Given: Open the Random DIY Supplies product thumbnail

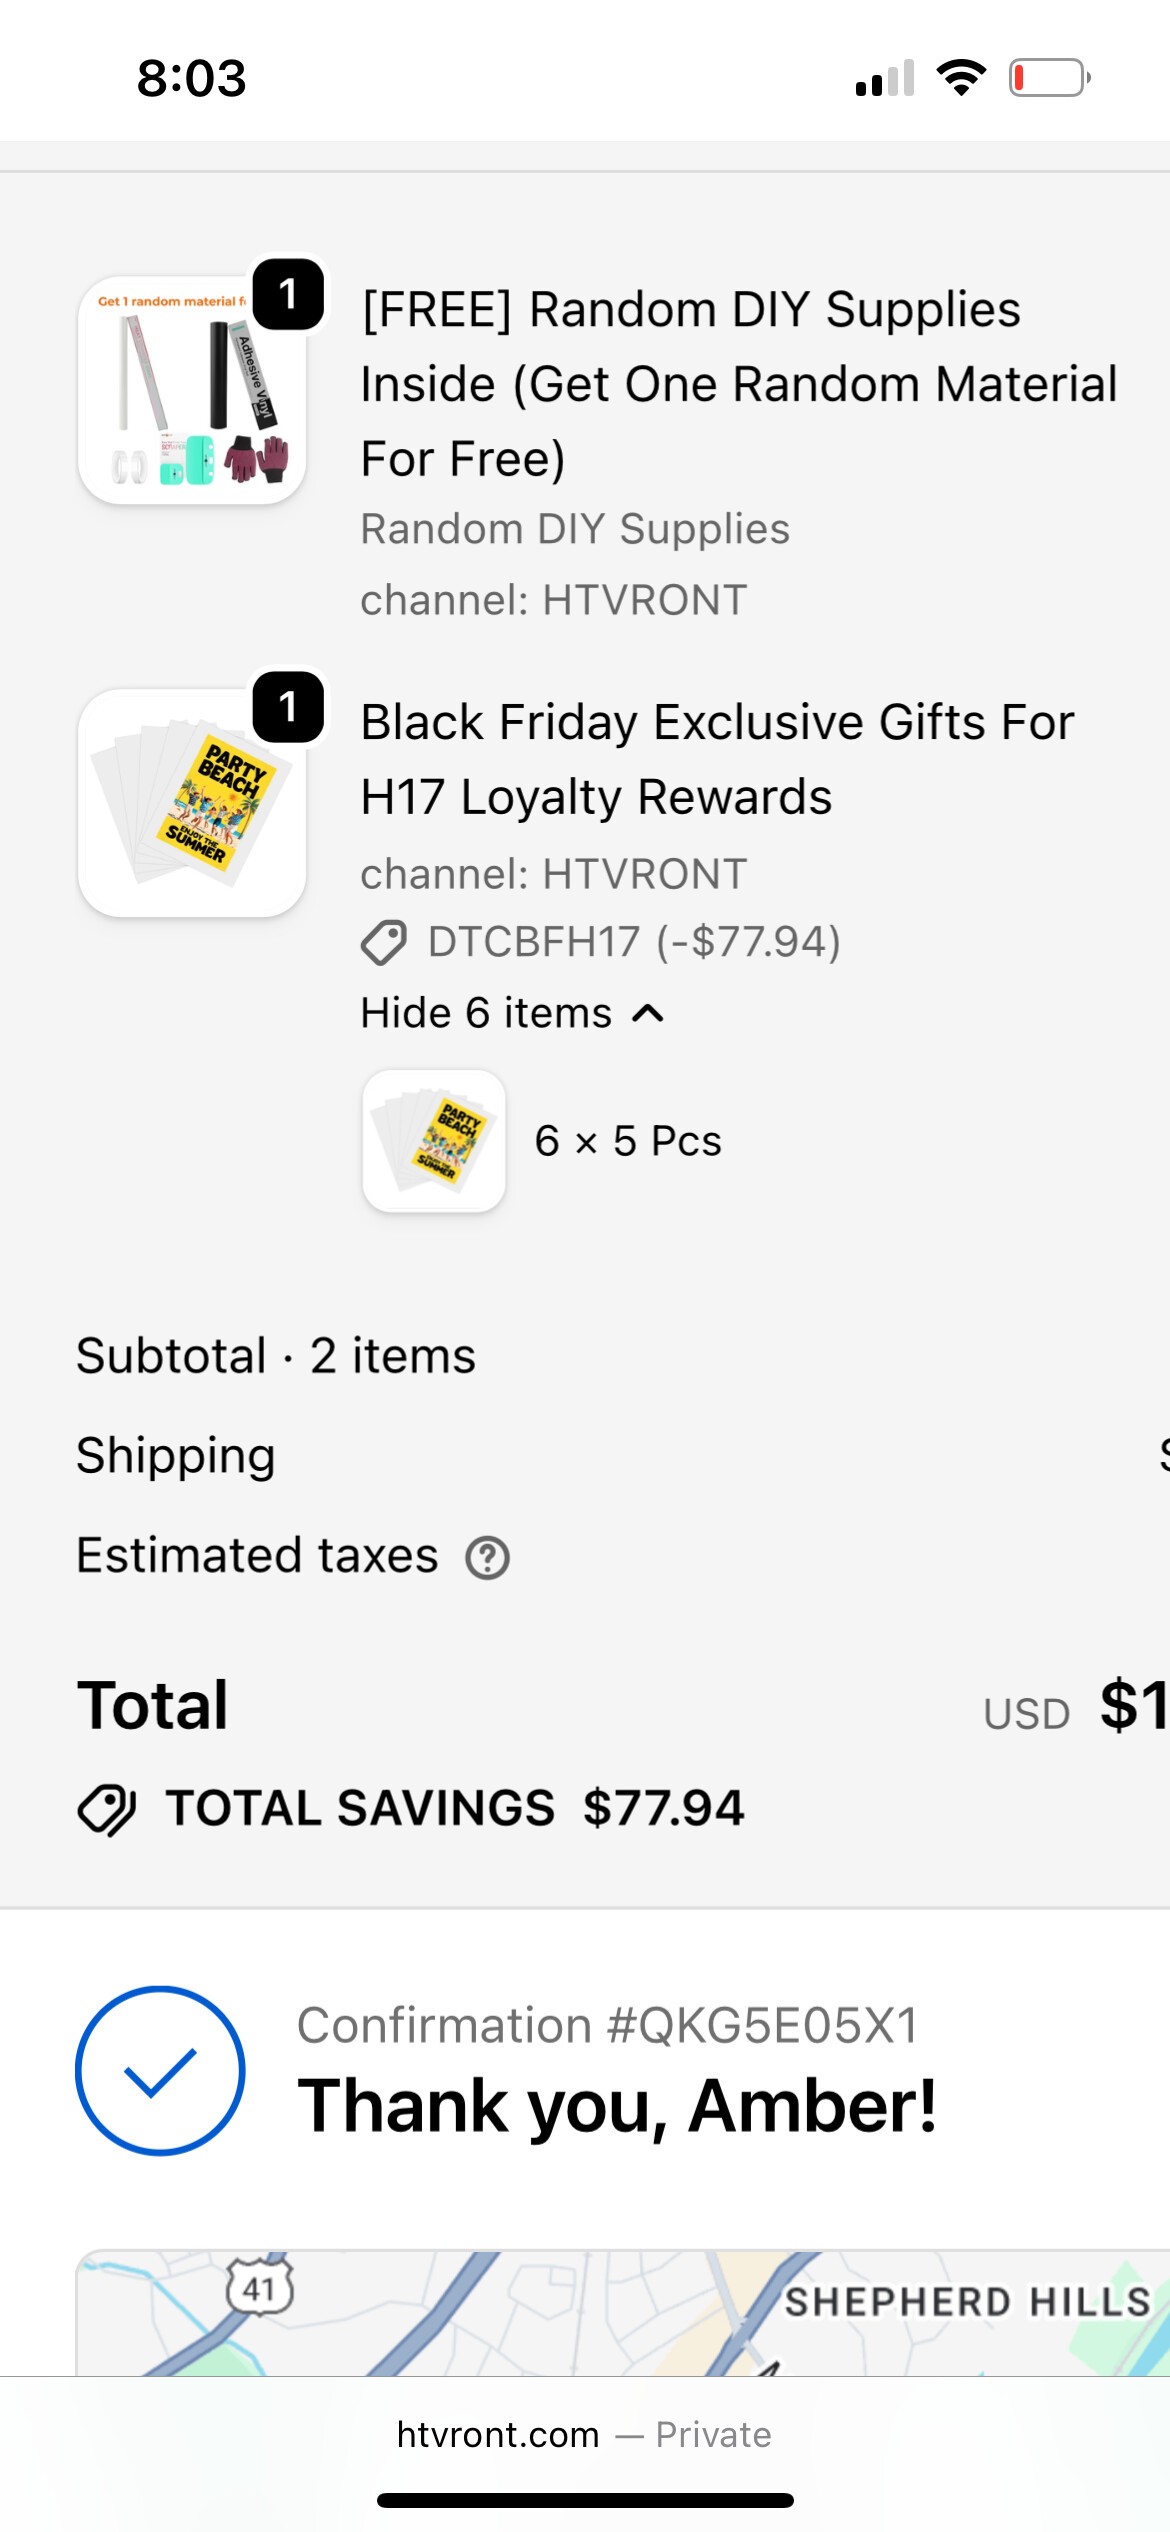Looking at the screenshot, I should (x=192, y=390).
